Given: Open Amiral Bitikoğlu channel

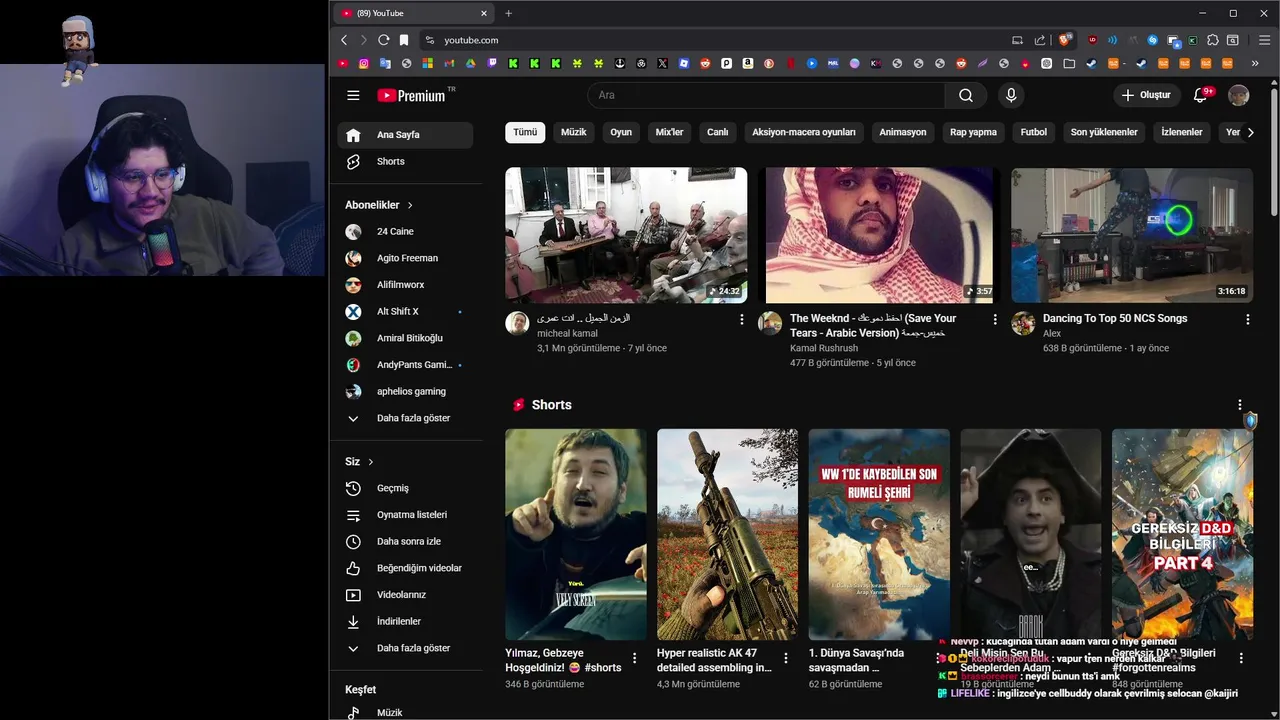Looking at the screenshot, I should (x=405, y=338).
